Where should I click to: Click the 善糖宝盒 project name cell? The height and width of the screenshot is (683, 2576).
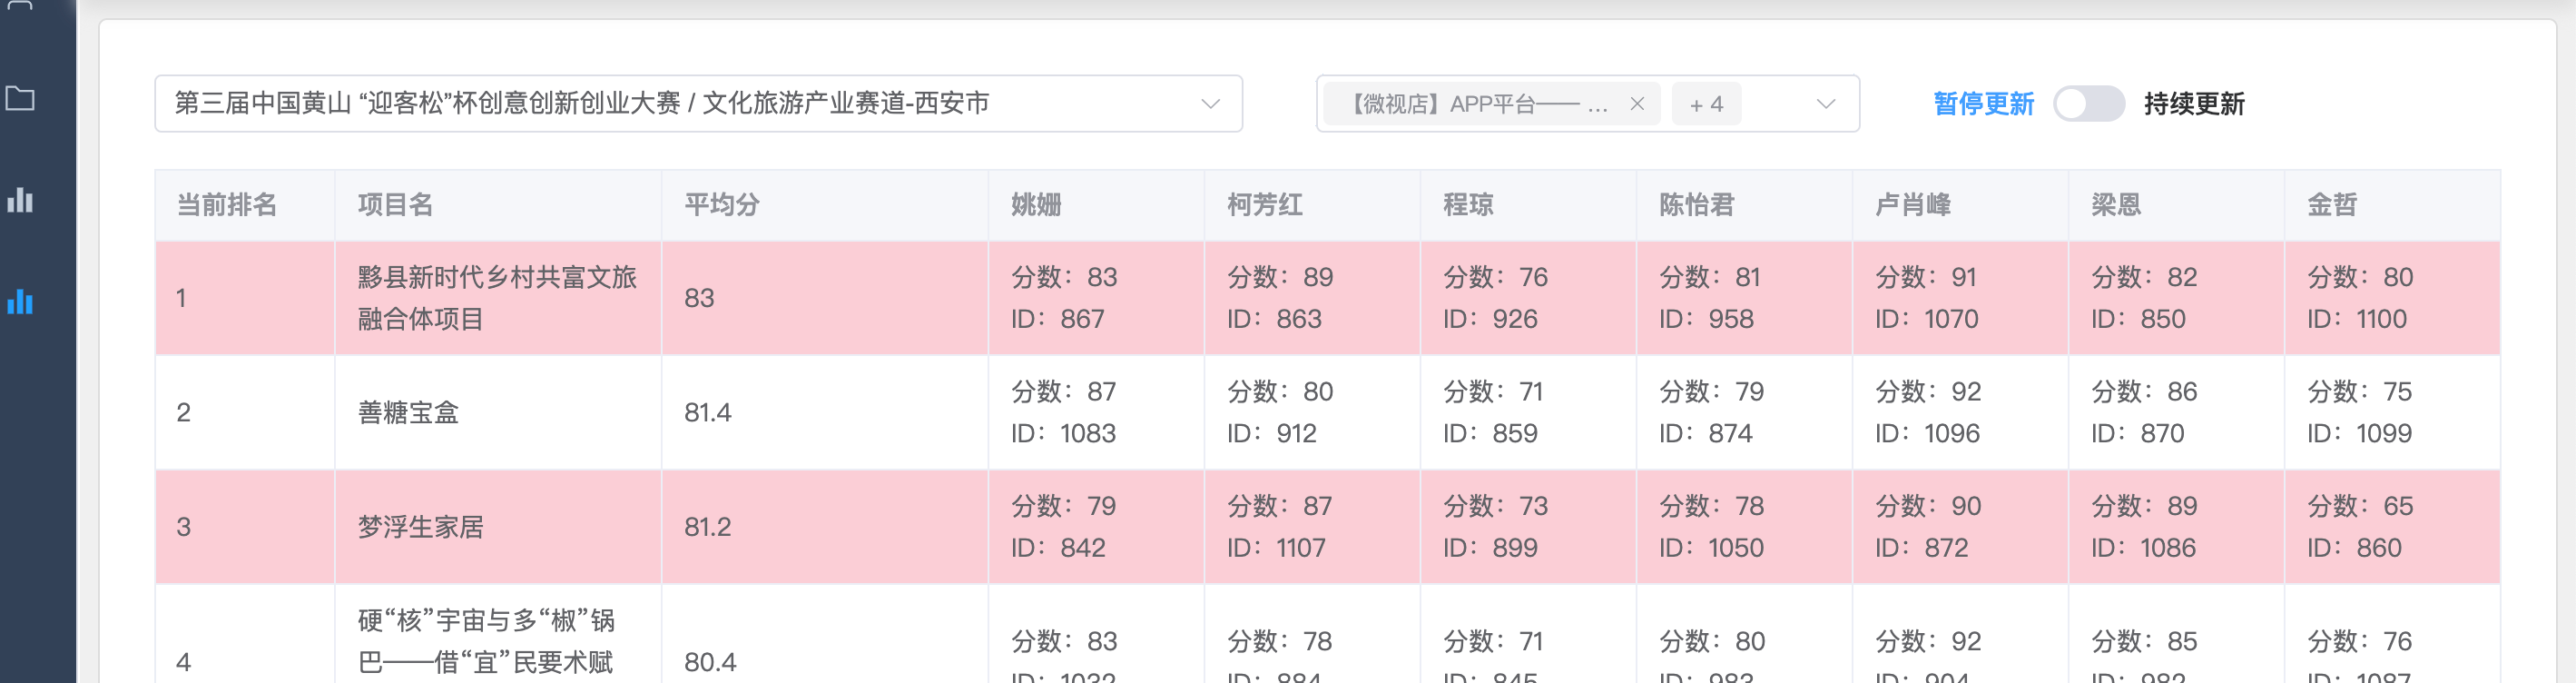point(409,412)
